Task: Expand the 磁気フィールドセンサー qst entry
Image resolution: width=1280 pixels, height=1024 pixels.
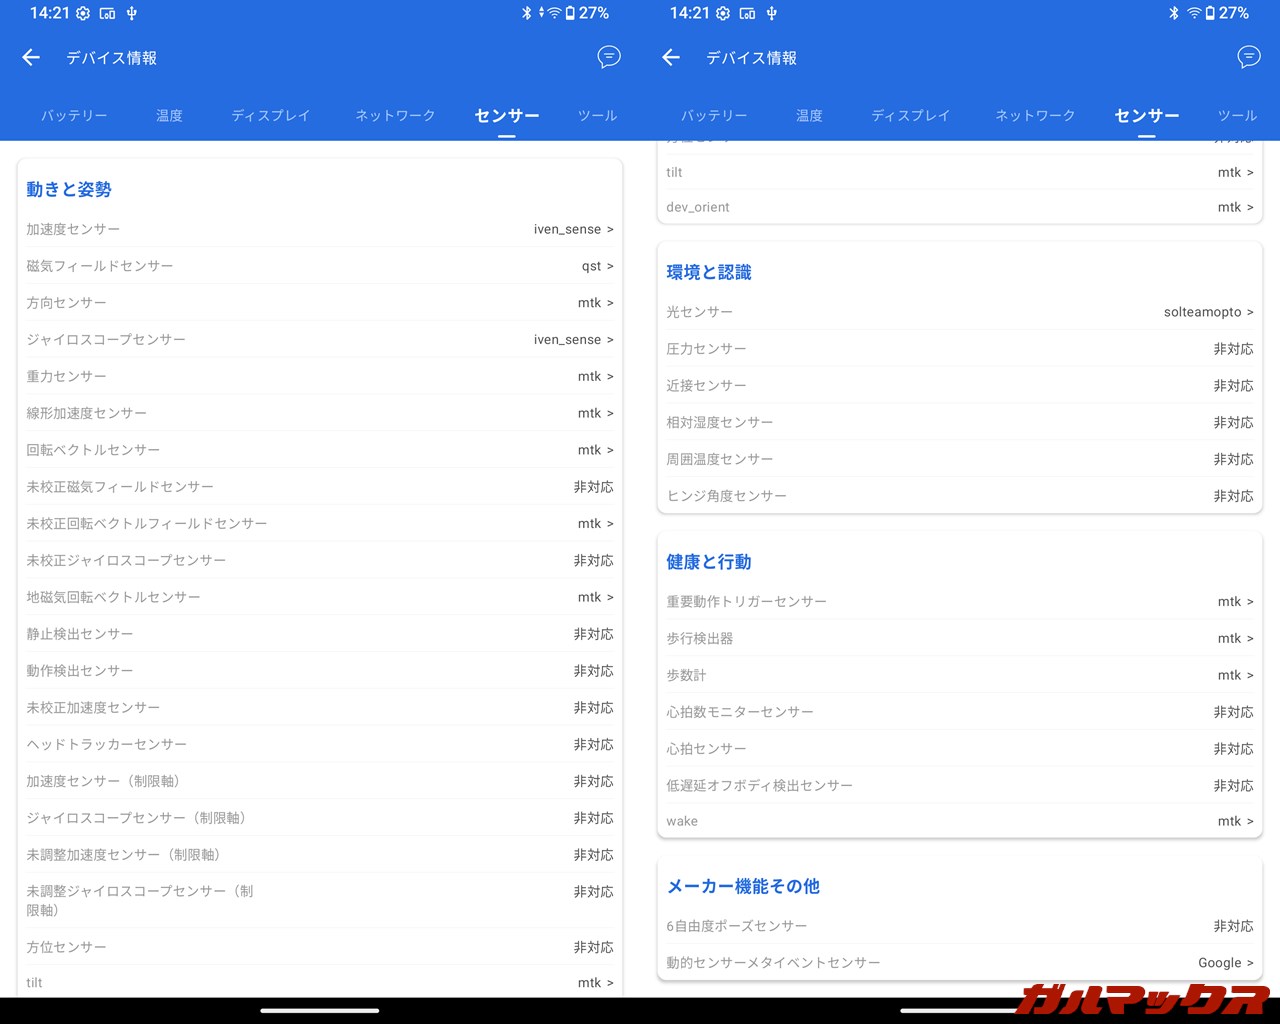Action: click(x=597, y=266)
